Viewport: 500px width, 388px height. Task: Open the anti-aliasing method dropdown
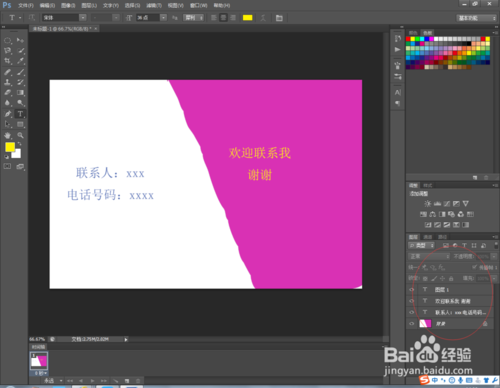tap(194, 18)
